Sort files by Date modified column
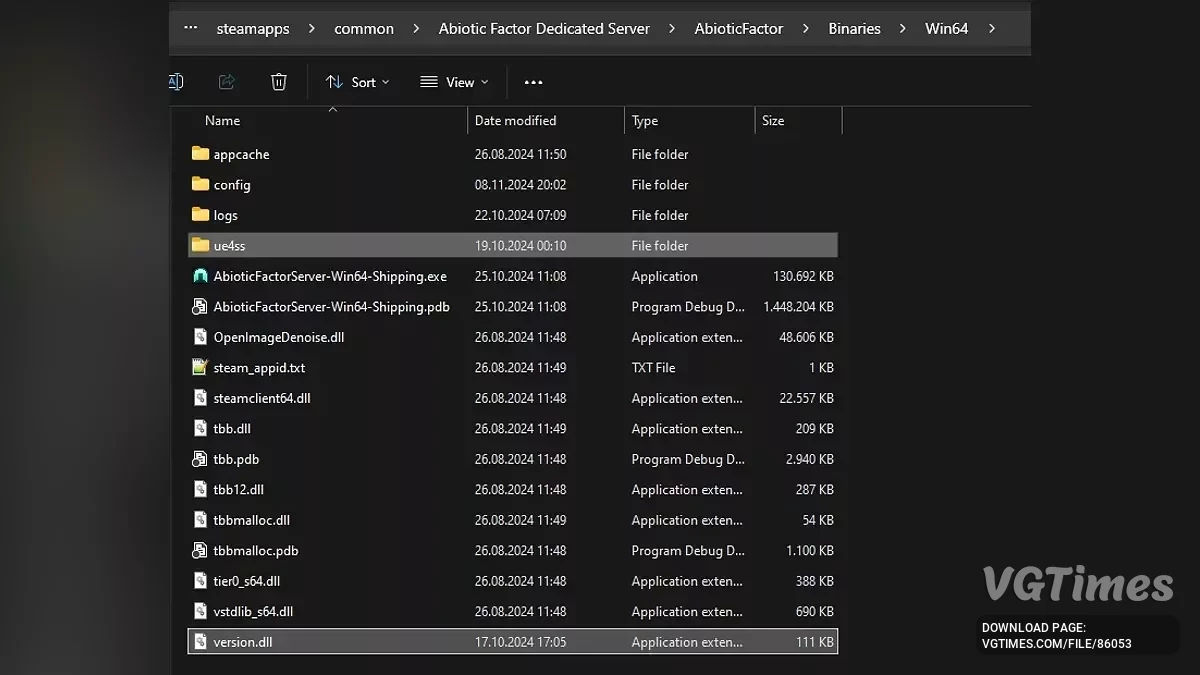The image size is (1200, 675). [515, 121]
